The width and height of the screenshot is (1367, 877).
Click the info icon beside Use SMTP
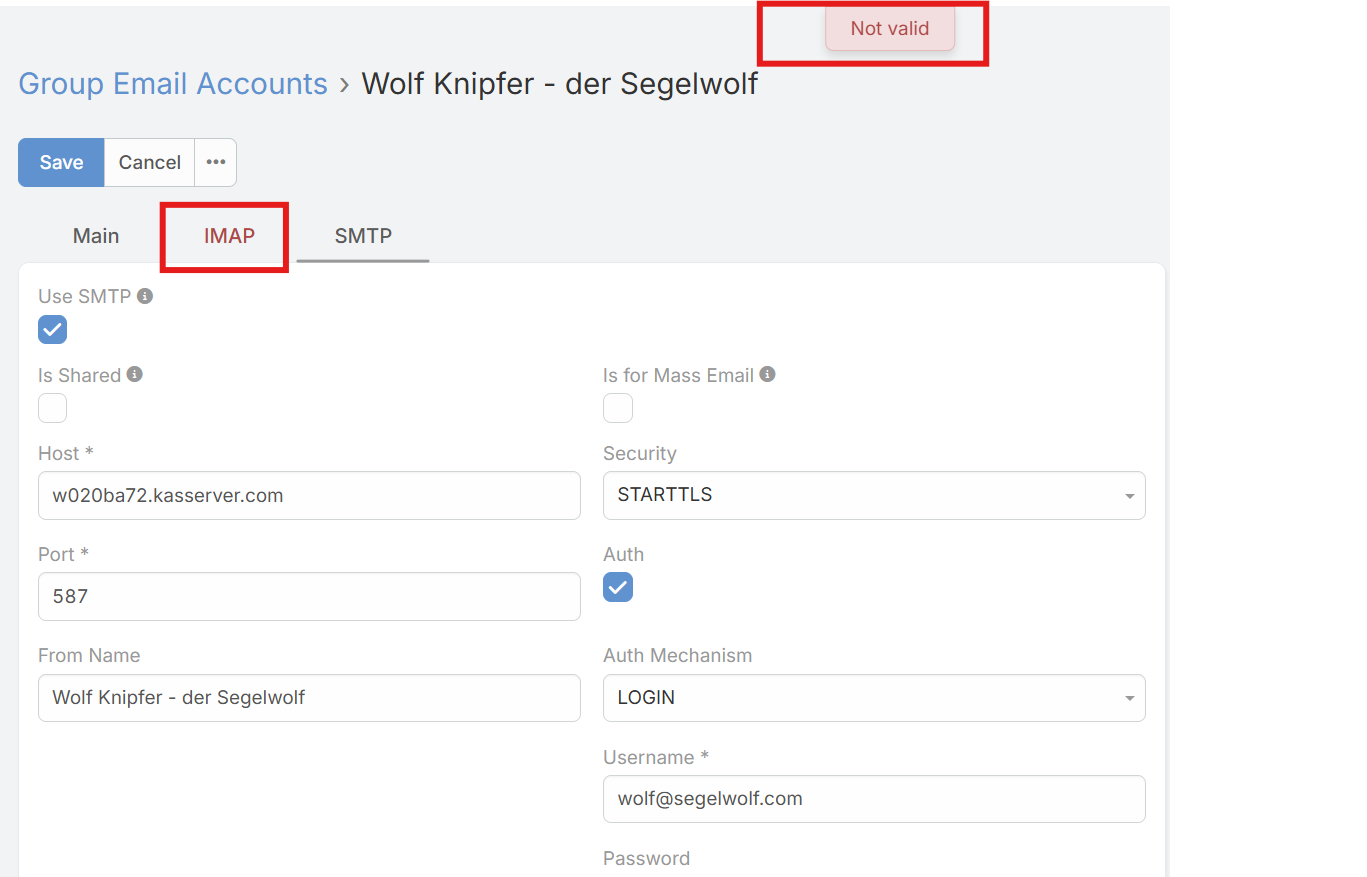pos(145,296)
